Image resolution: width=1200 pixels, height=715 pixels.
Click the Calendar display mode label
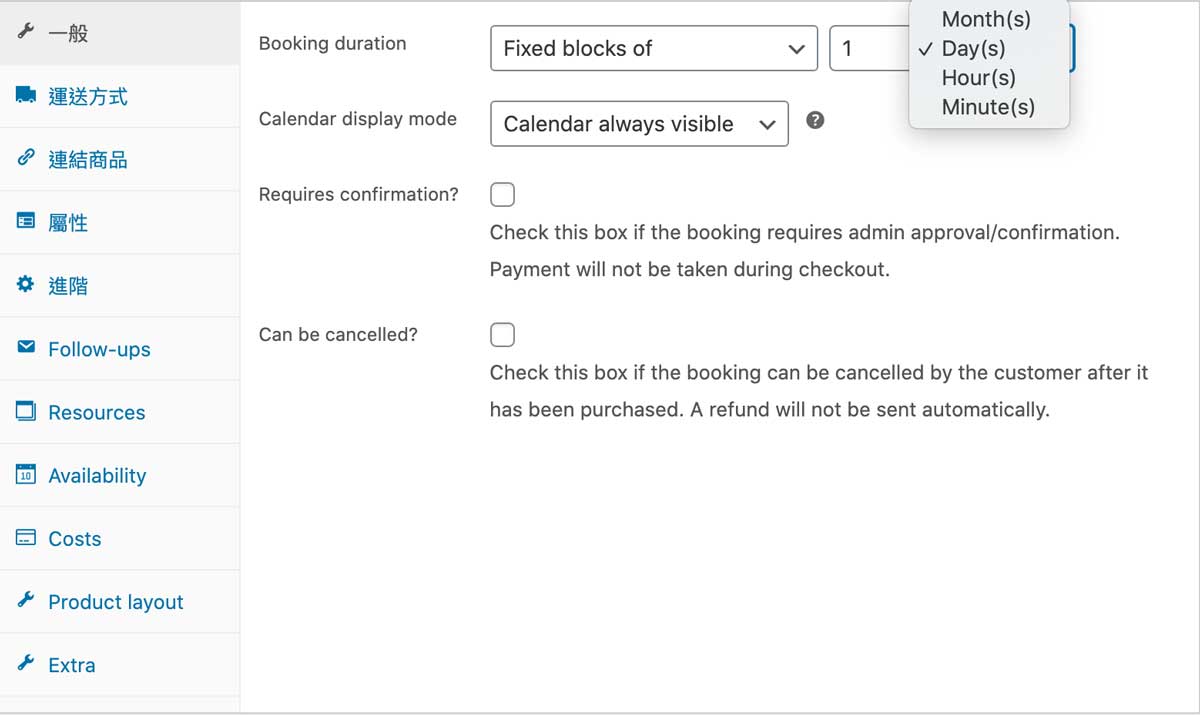(x=357, y=118)
